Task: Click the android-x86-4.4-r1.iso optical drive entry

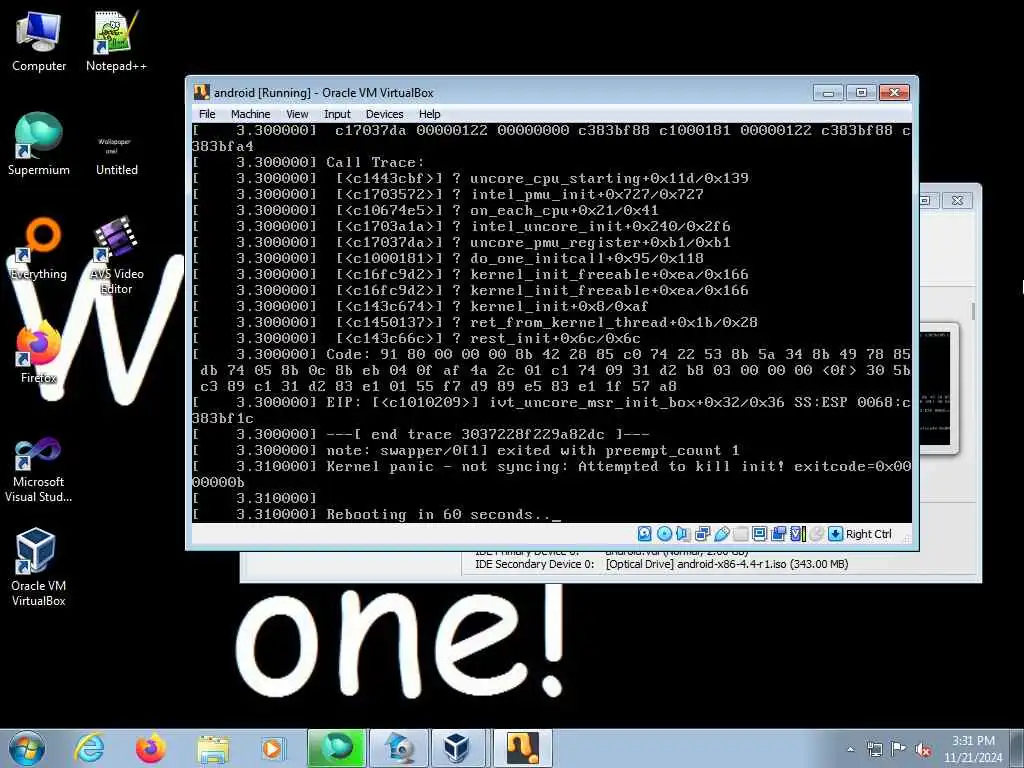Action: [727, 564]
